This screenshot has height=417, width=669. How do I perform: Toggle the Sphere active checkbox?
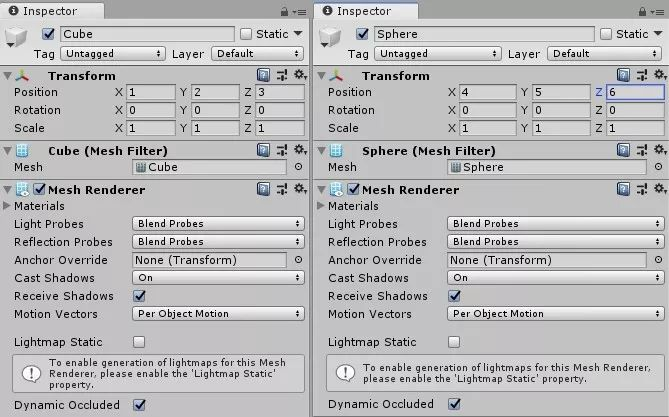[x=362, y=34]
